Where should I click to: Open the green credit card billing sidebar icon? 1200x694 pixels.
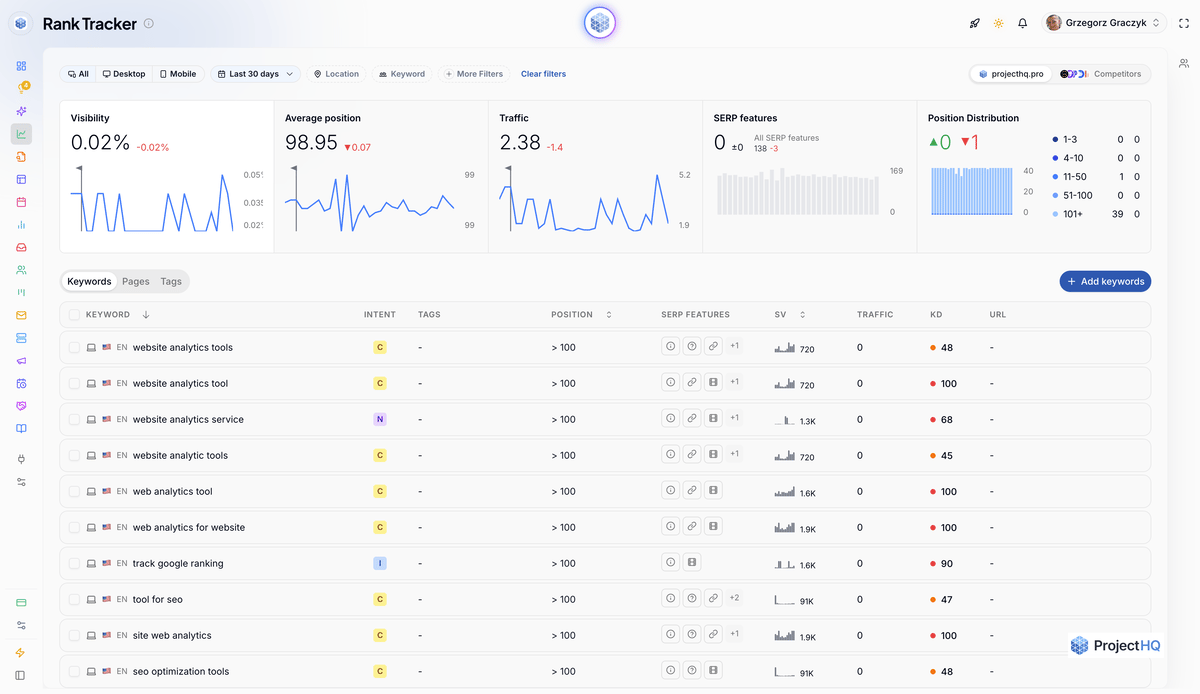(x=21, y=603)
